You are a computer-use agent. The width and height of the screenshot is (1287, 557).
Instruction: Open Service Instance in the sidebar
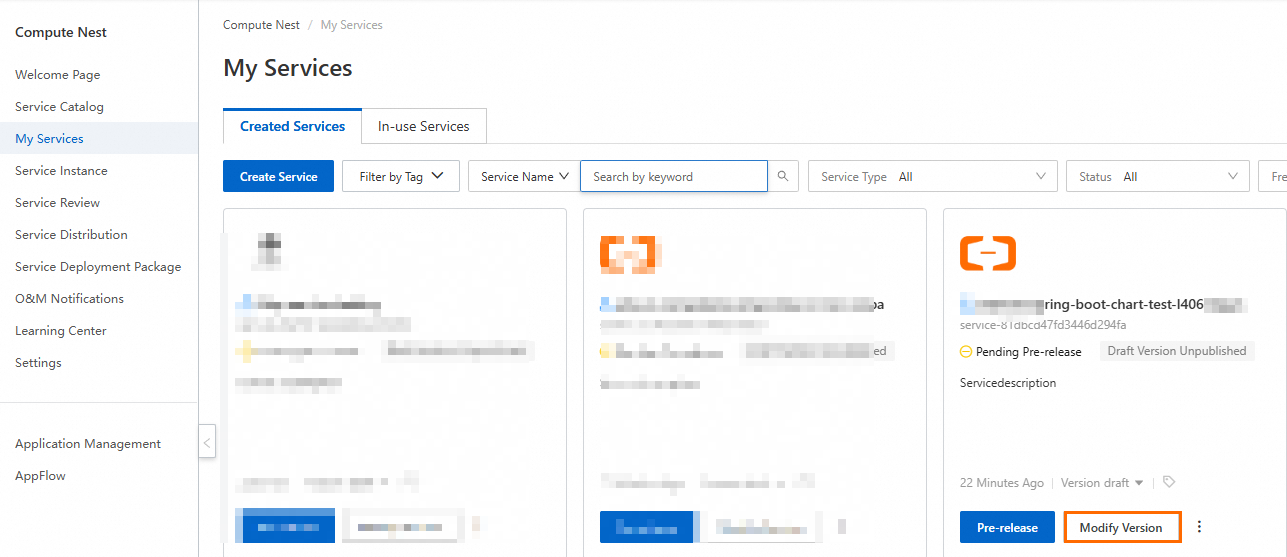click(61, 170)
